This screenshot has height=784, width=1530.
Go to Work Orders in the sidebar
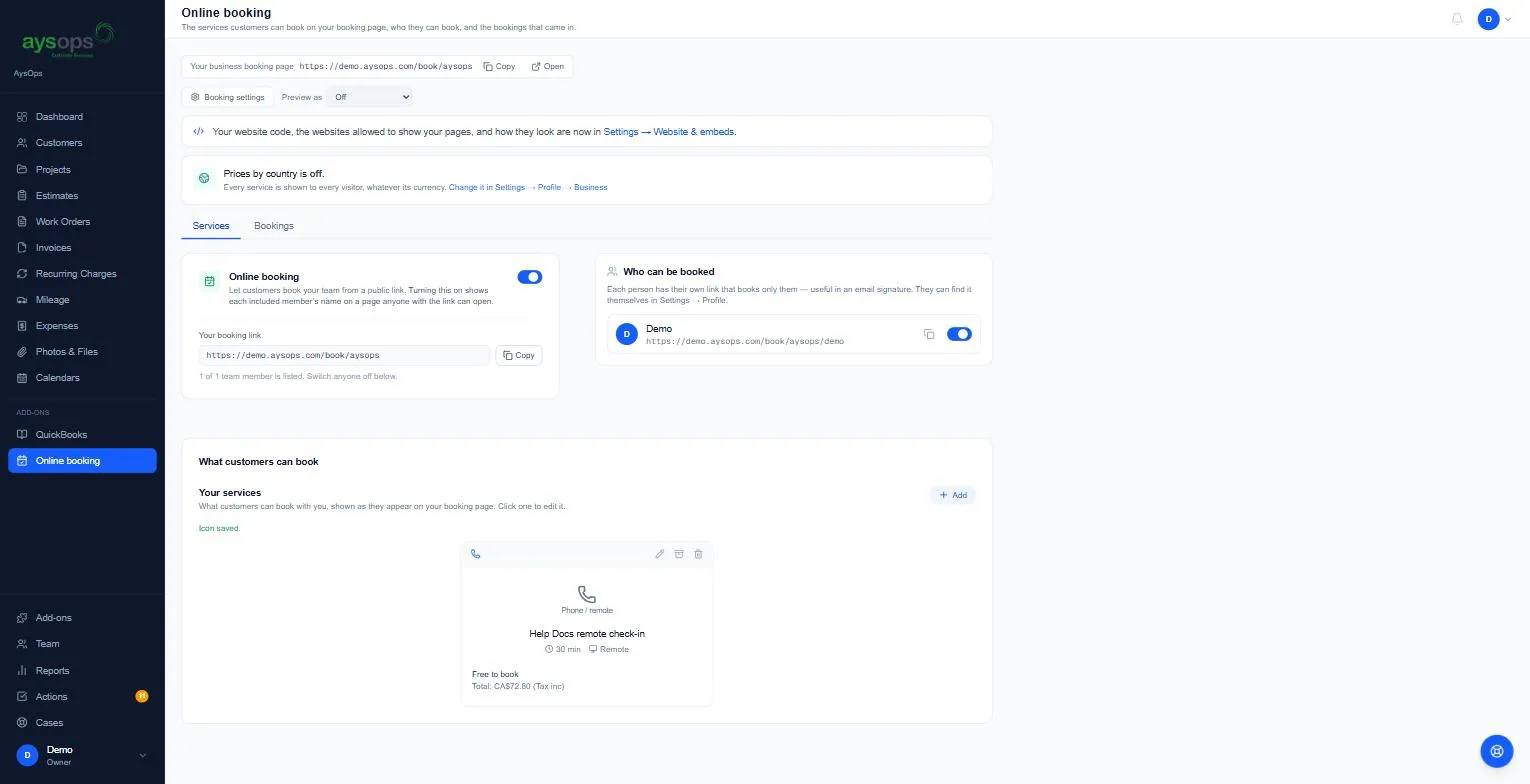click(x=82, y=222)
